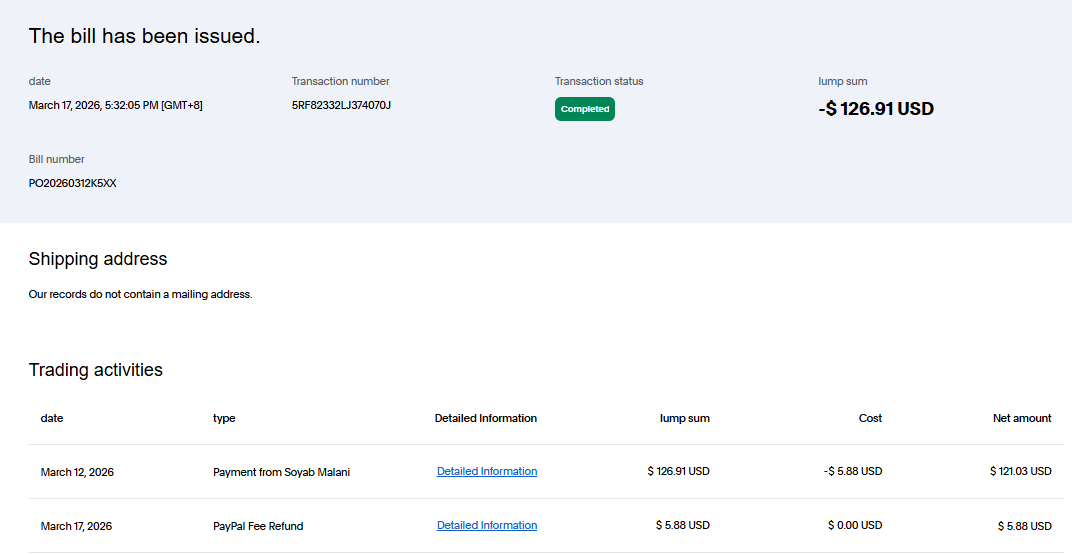Click the 'Shipping address' heading

(x=98, y=259)
